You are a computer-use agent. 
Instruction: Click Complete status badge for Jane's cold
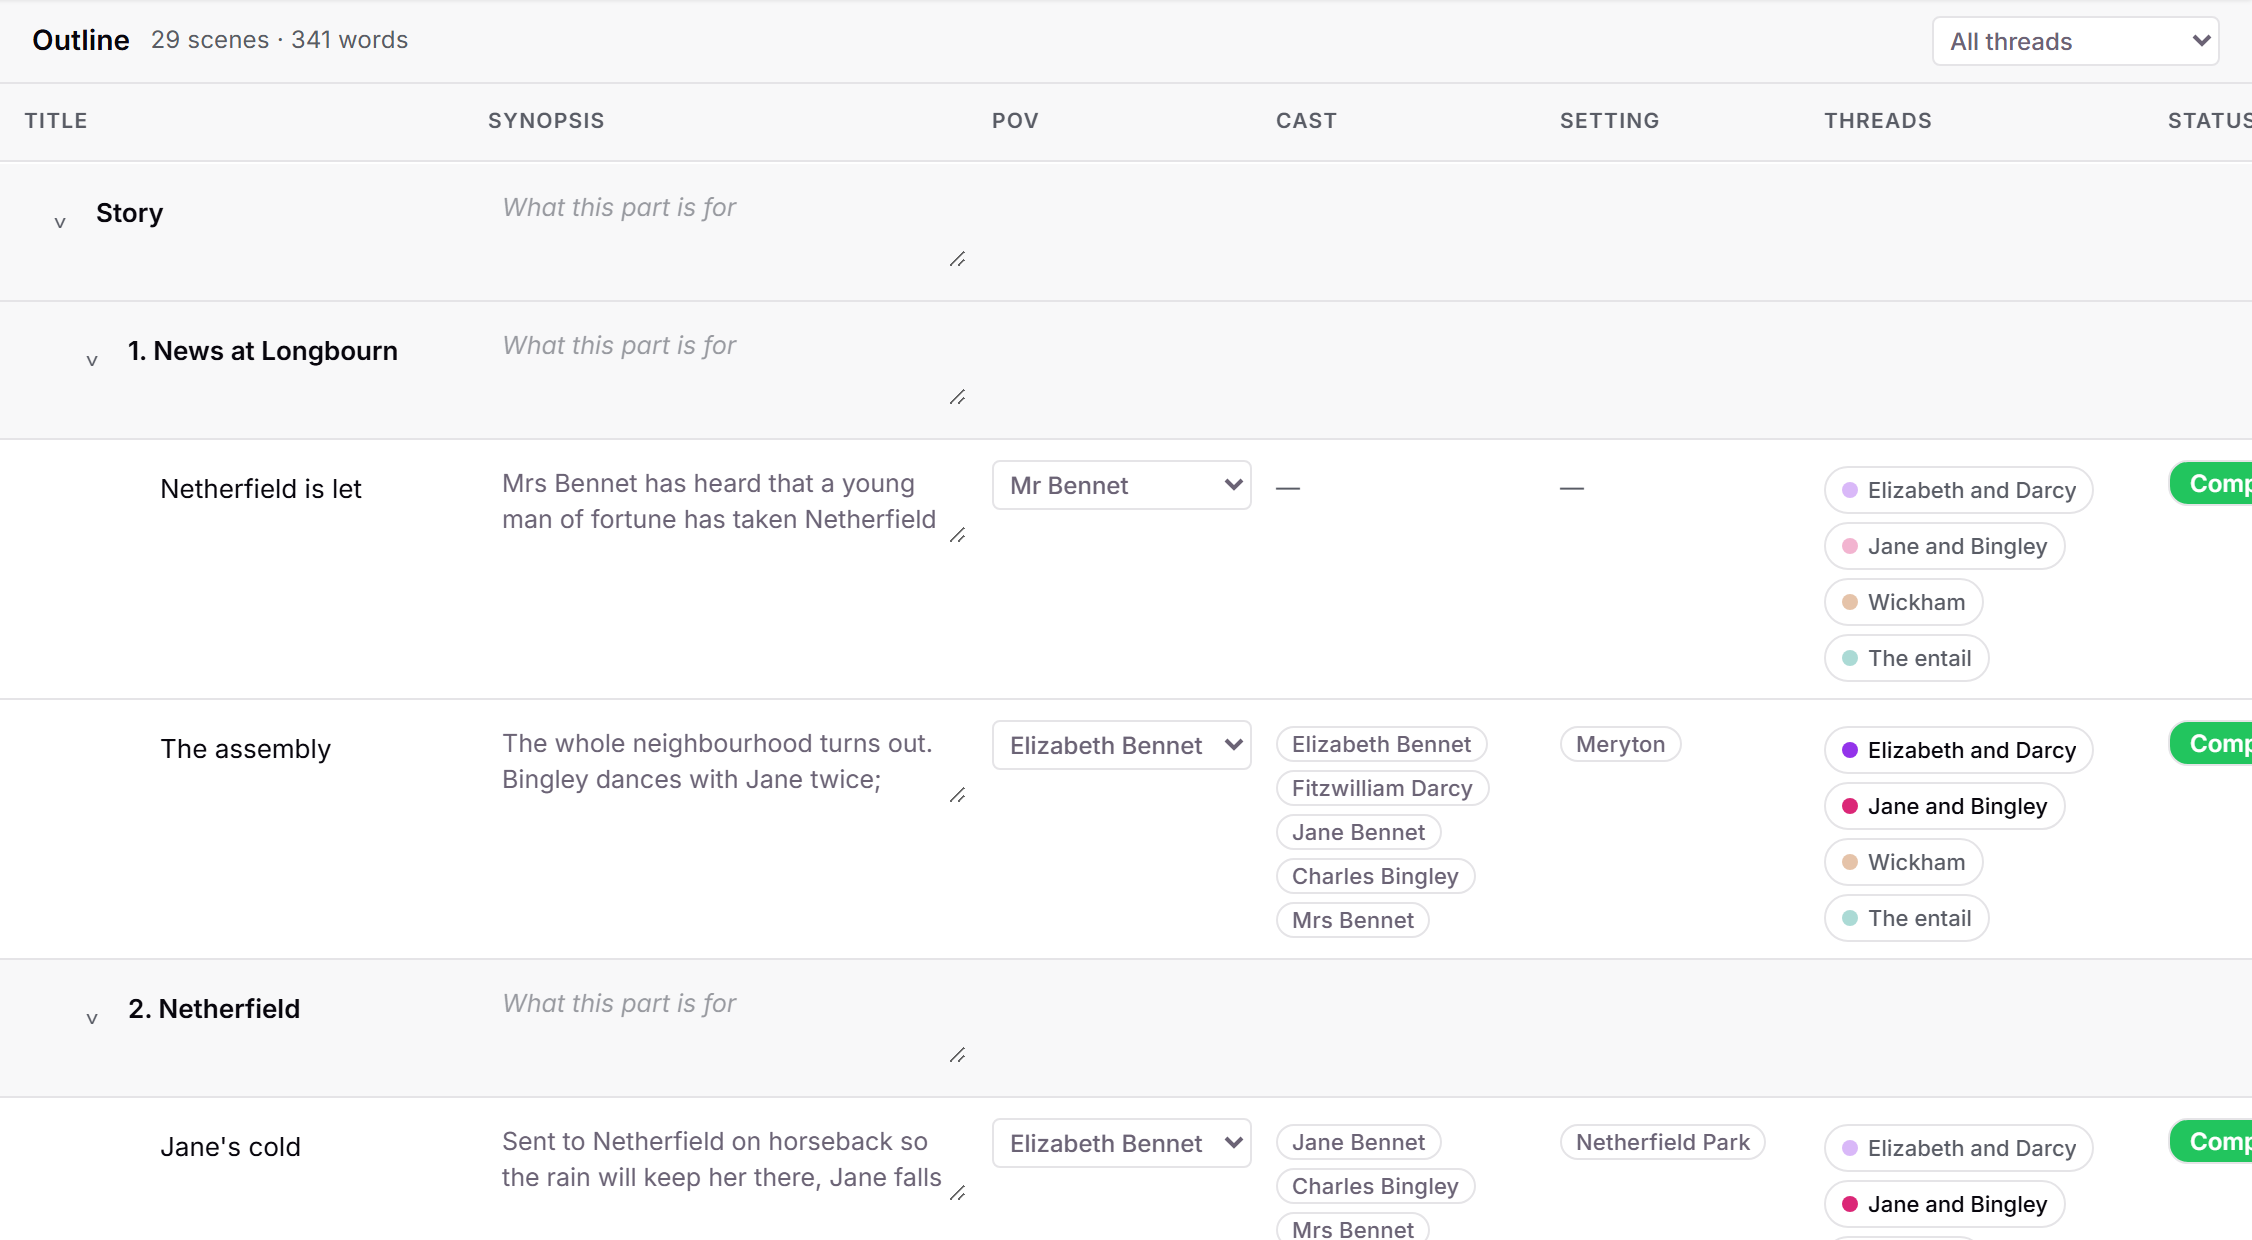pos(2211,1142)
